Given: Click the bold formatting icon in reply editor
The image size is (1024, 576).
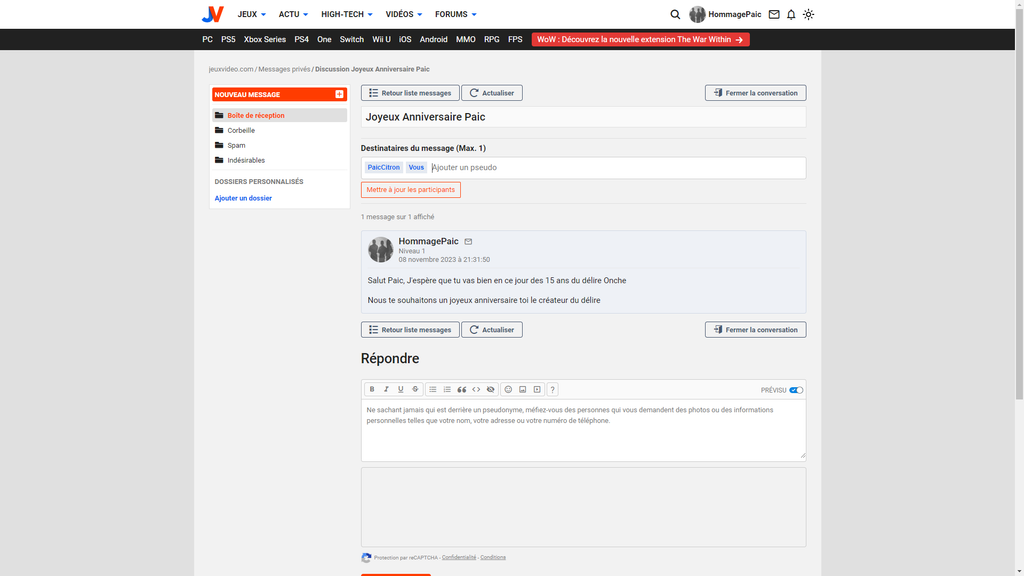Looking at the screenshot, I should coord(372,389).
